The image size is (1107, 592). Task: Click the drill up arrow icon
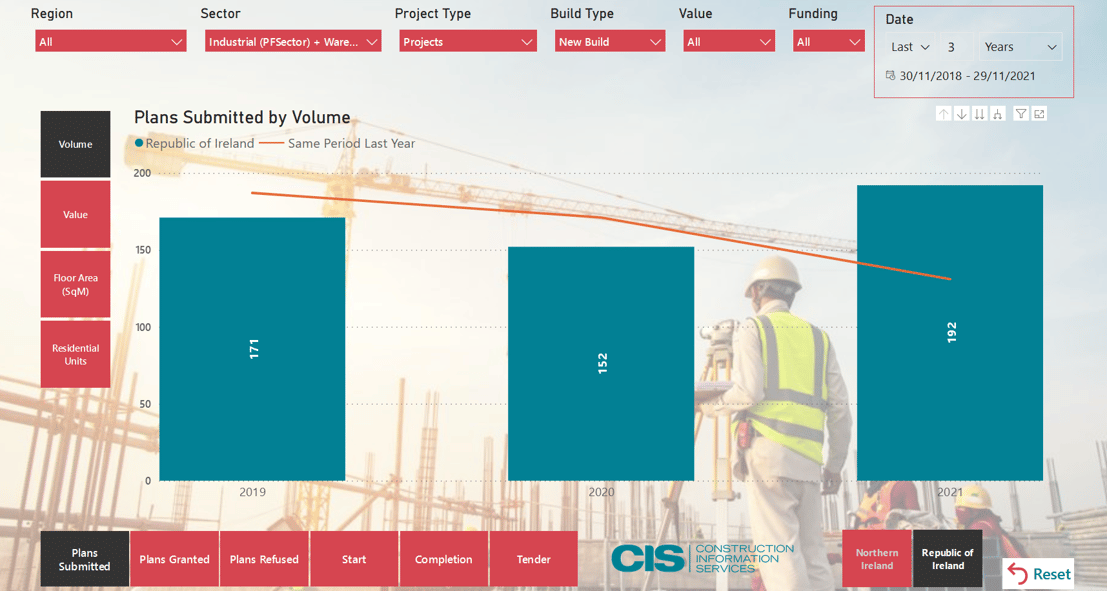pos(943,114)
